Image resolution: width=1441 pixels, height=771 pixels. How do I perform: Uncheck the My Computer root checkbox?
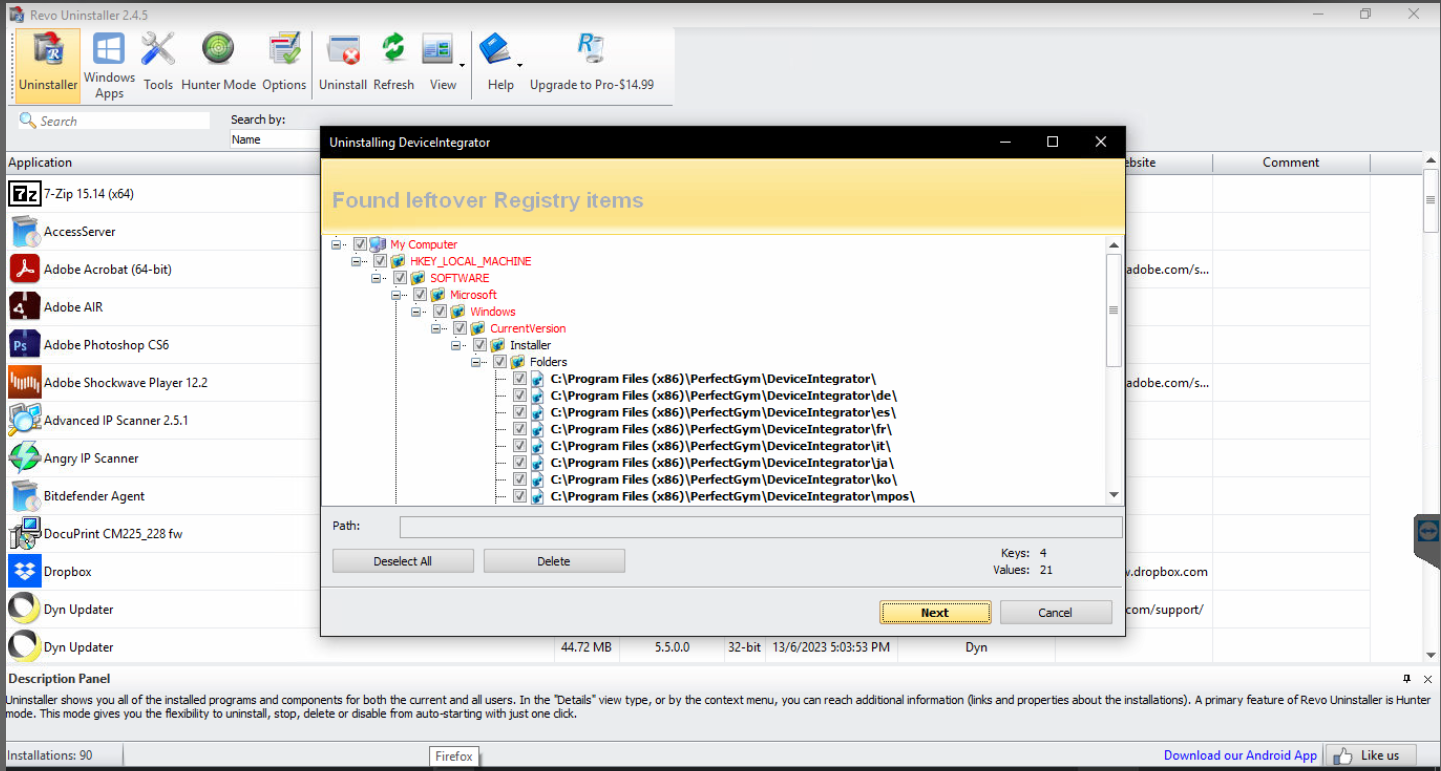[360, 244]
